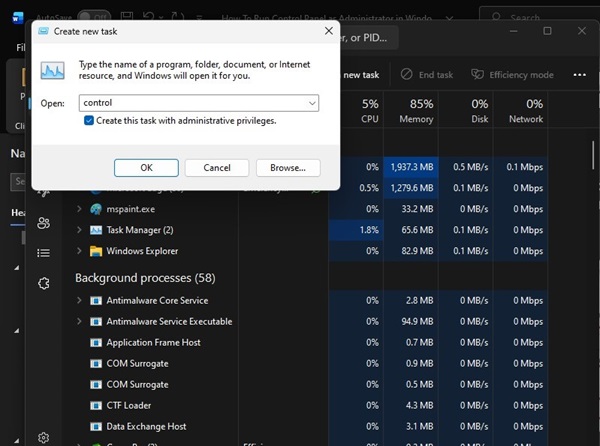Image resolution: width=600 pixels, height=446 pixels.
Task: Click the Antimalware Core Service icon
Action: click(96, 301)
